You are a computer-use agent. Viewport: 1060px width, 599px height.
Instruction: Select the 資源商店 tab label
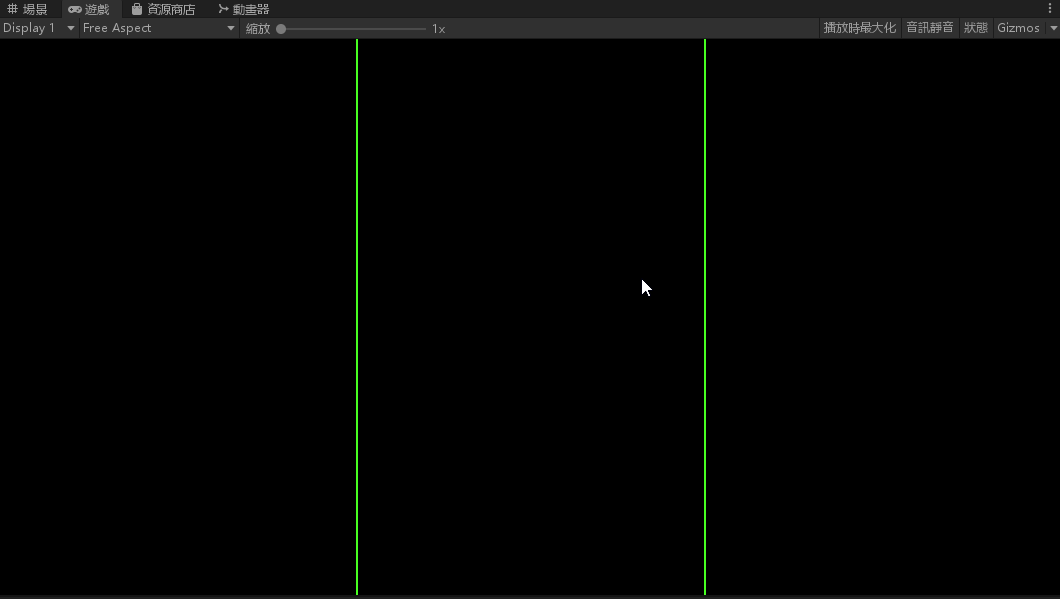171,9
